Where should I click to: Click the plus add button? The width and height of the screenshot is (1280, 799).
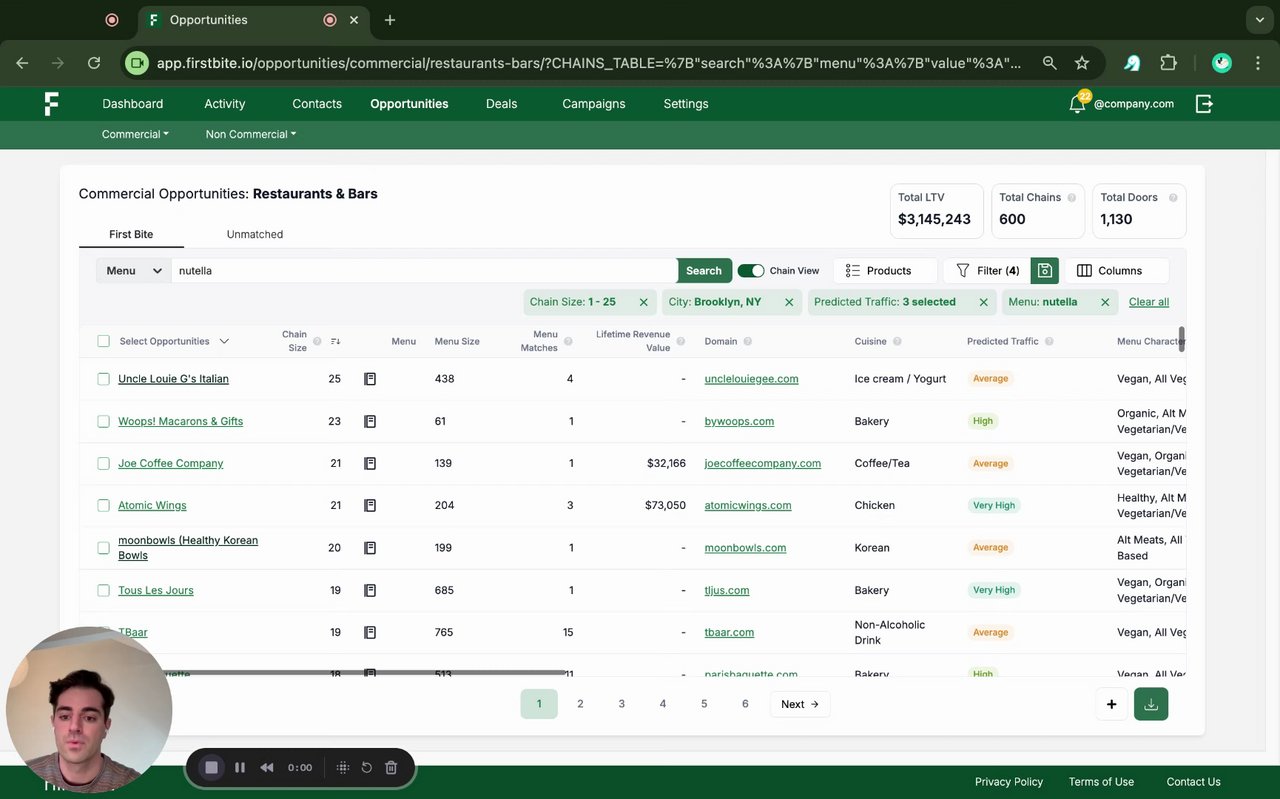[1111, 704]
